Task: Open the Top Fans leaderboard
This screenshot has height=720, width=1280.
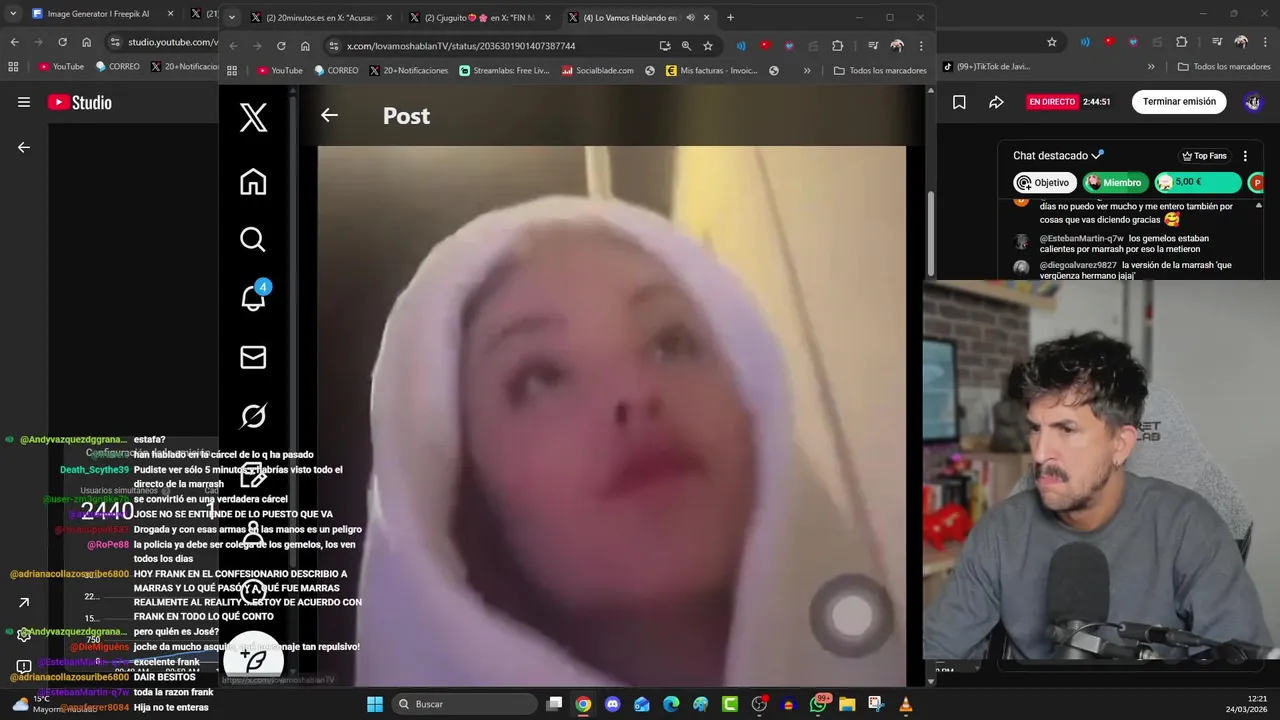Action: [1204, 156]
